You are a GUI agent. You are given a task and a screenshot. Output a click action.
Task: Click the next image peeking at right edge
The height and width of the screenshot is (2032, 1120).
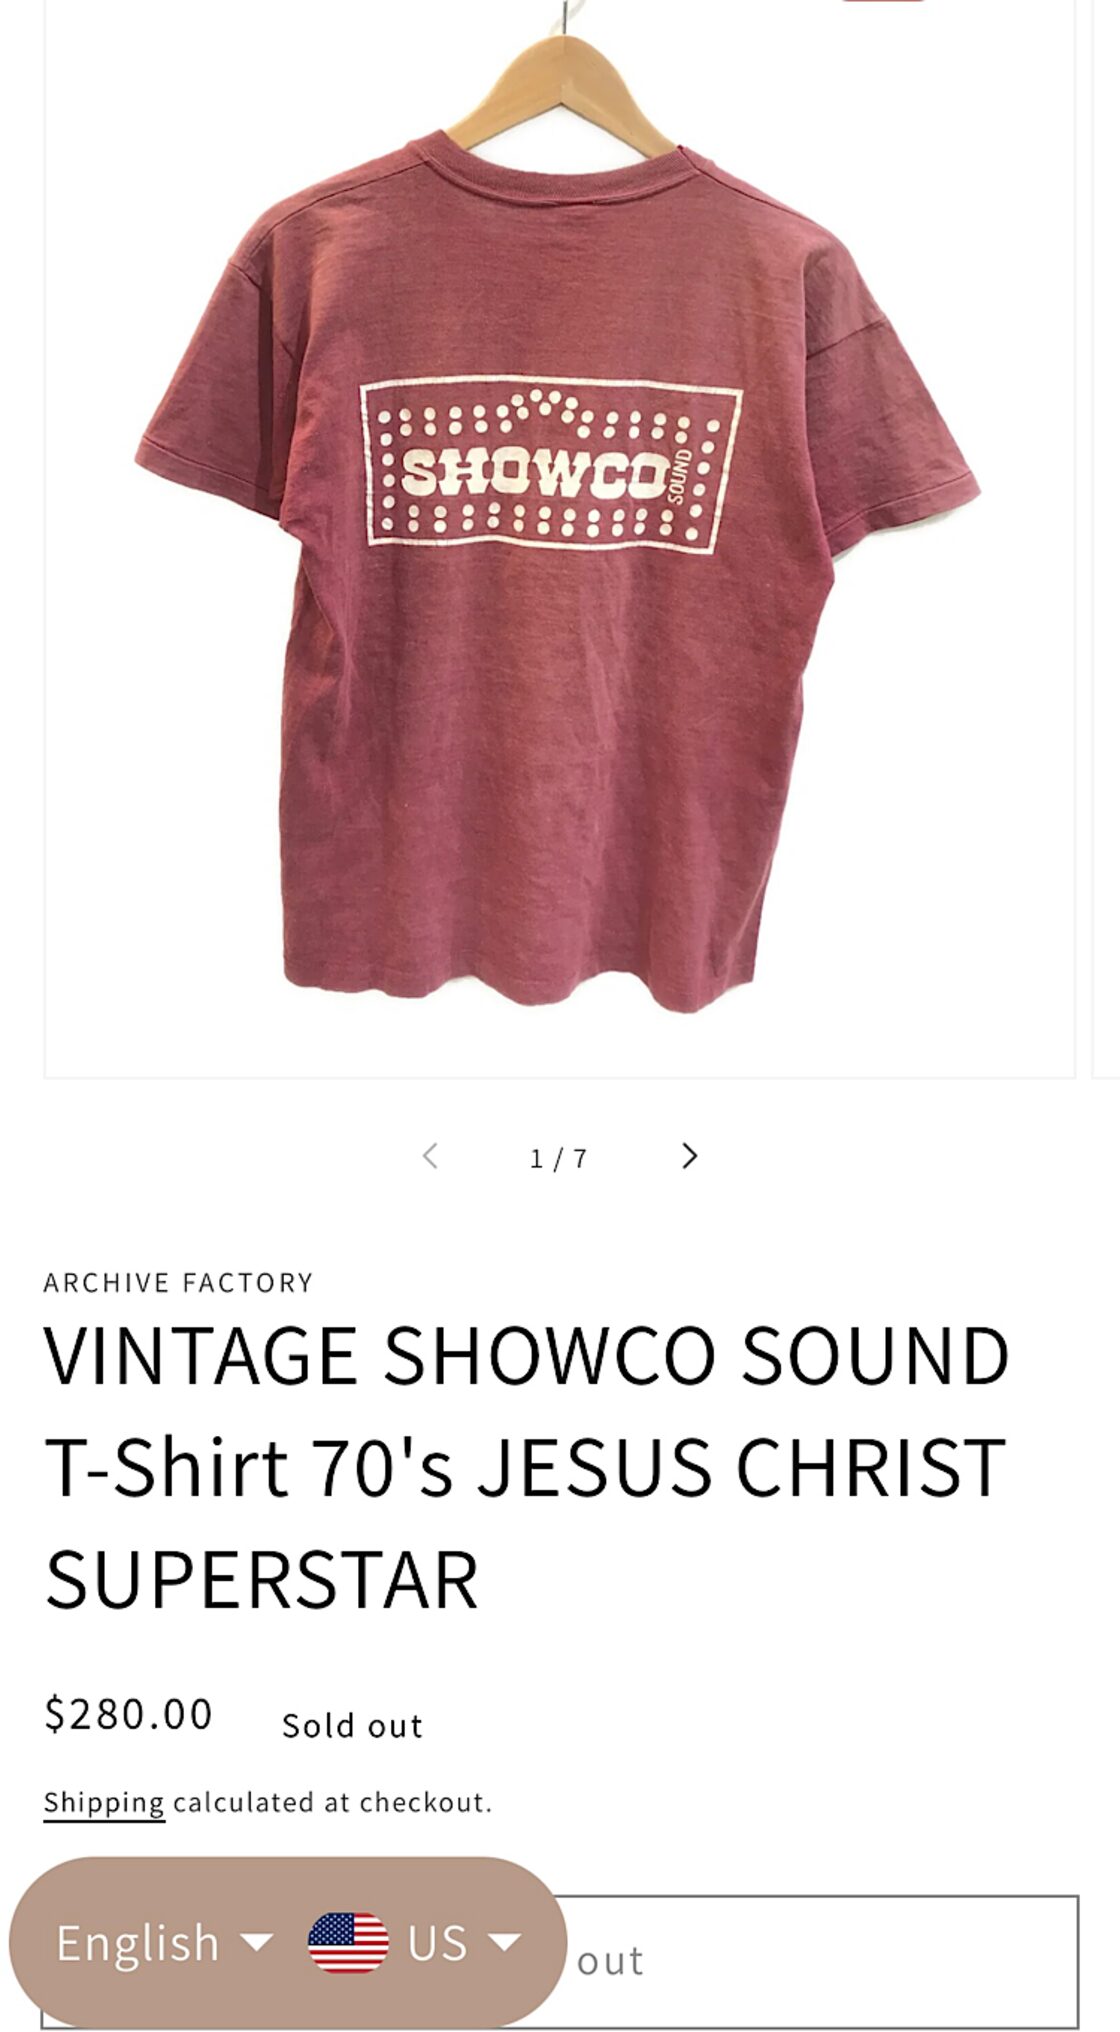(x=1107, y=540)
